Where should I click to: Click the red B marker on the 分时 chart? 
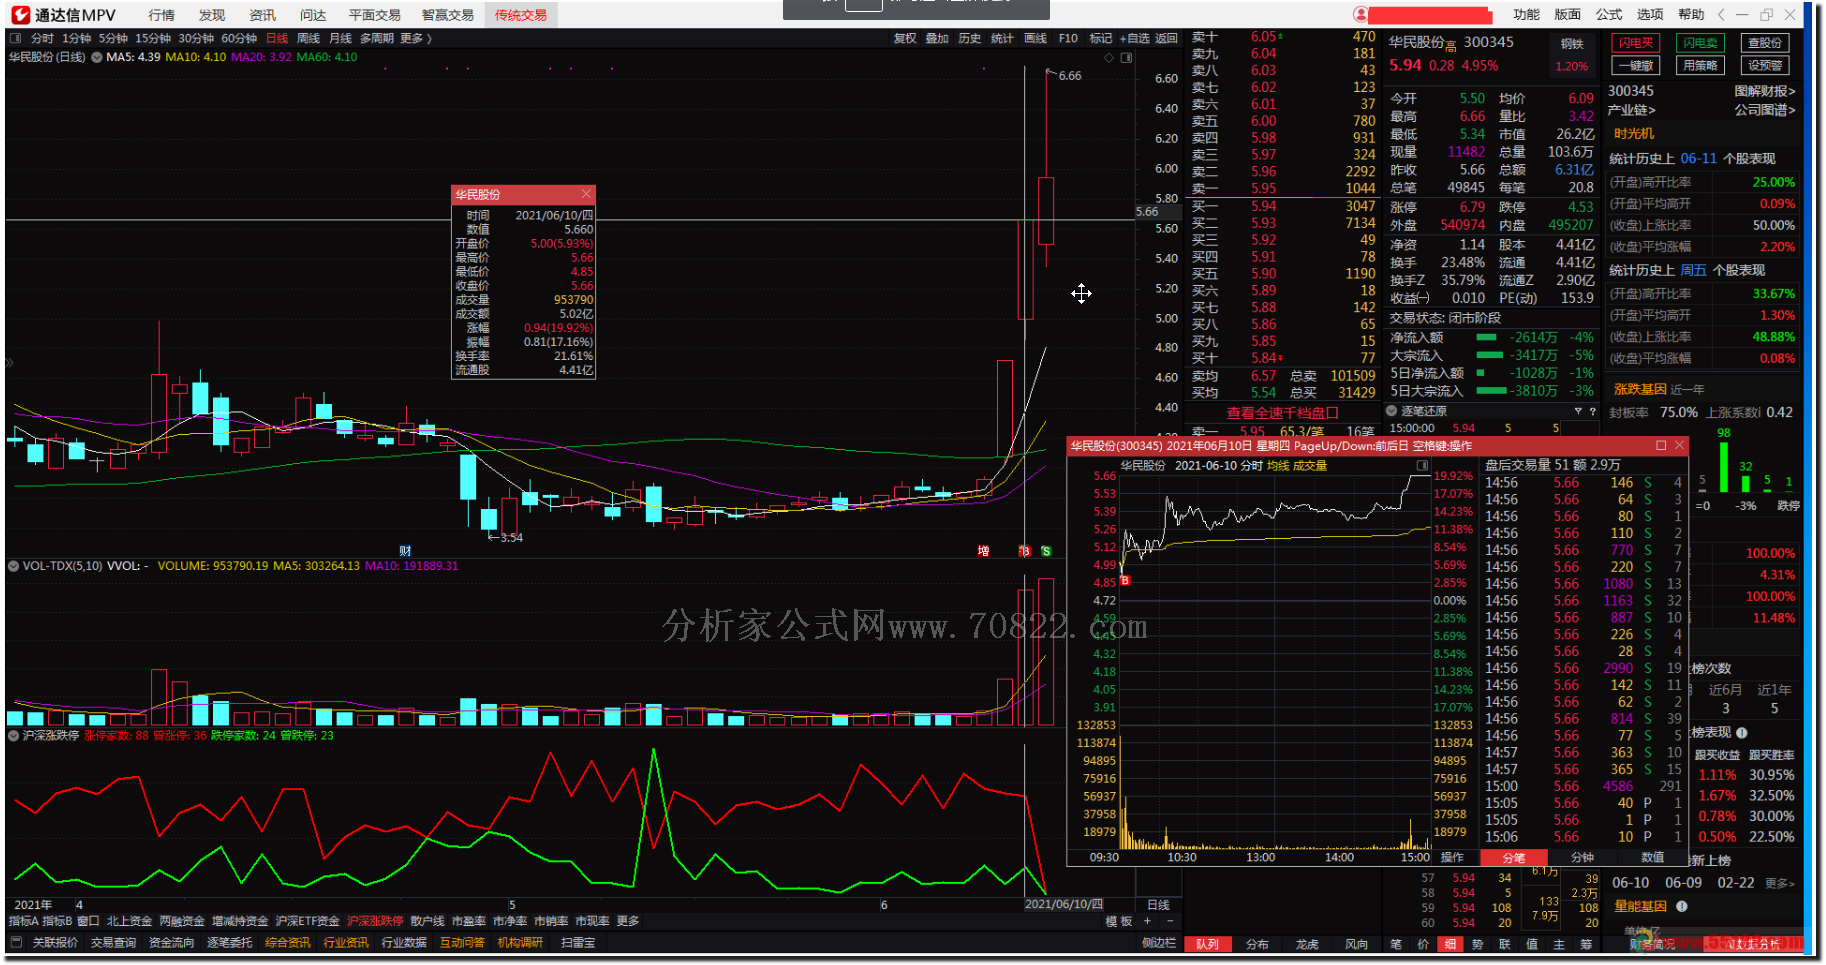[1125, 580]
